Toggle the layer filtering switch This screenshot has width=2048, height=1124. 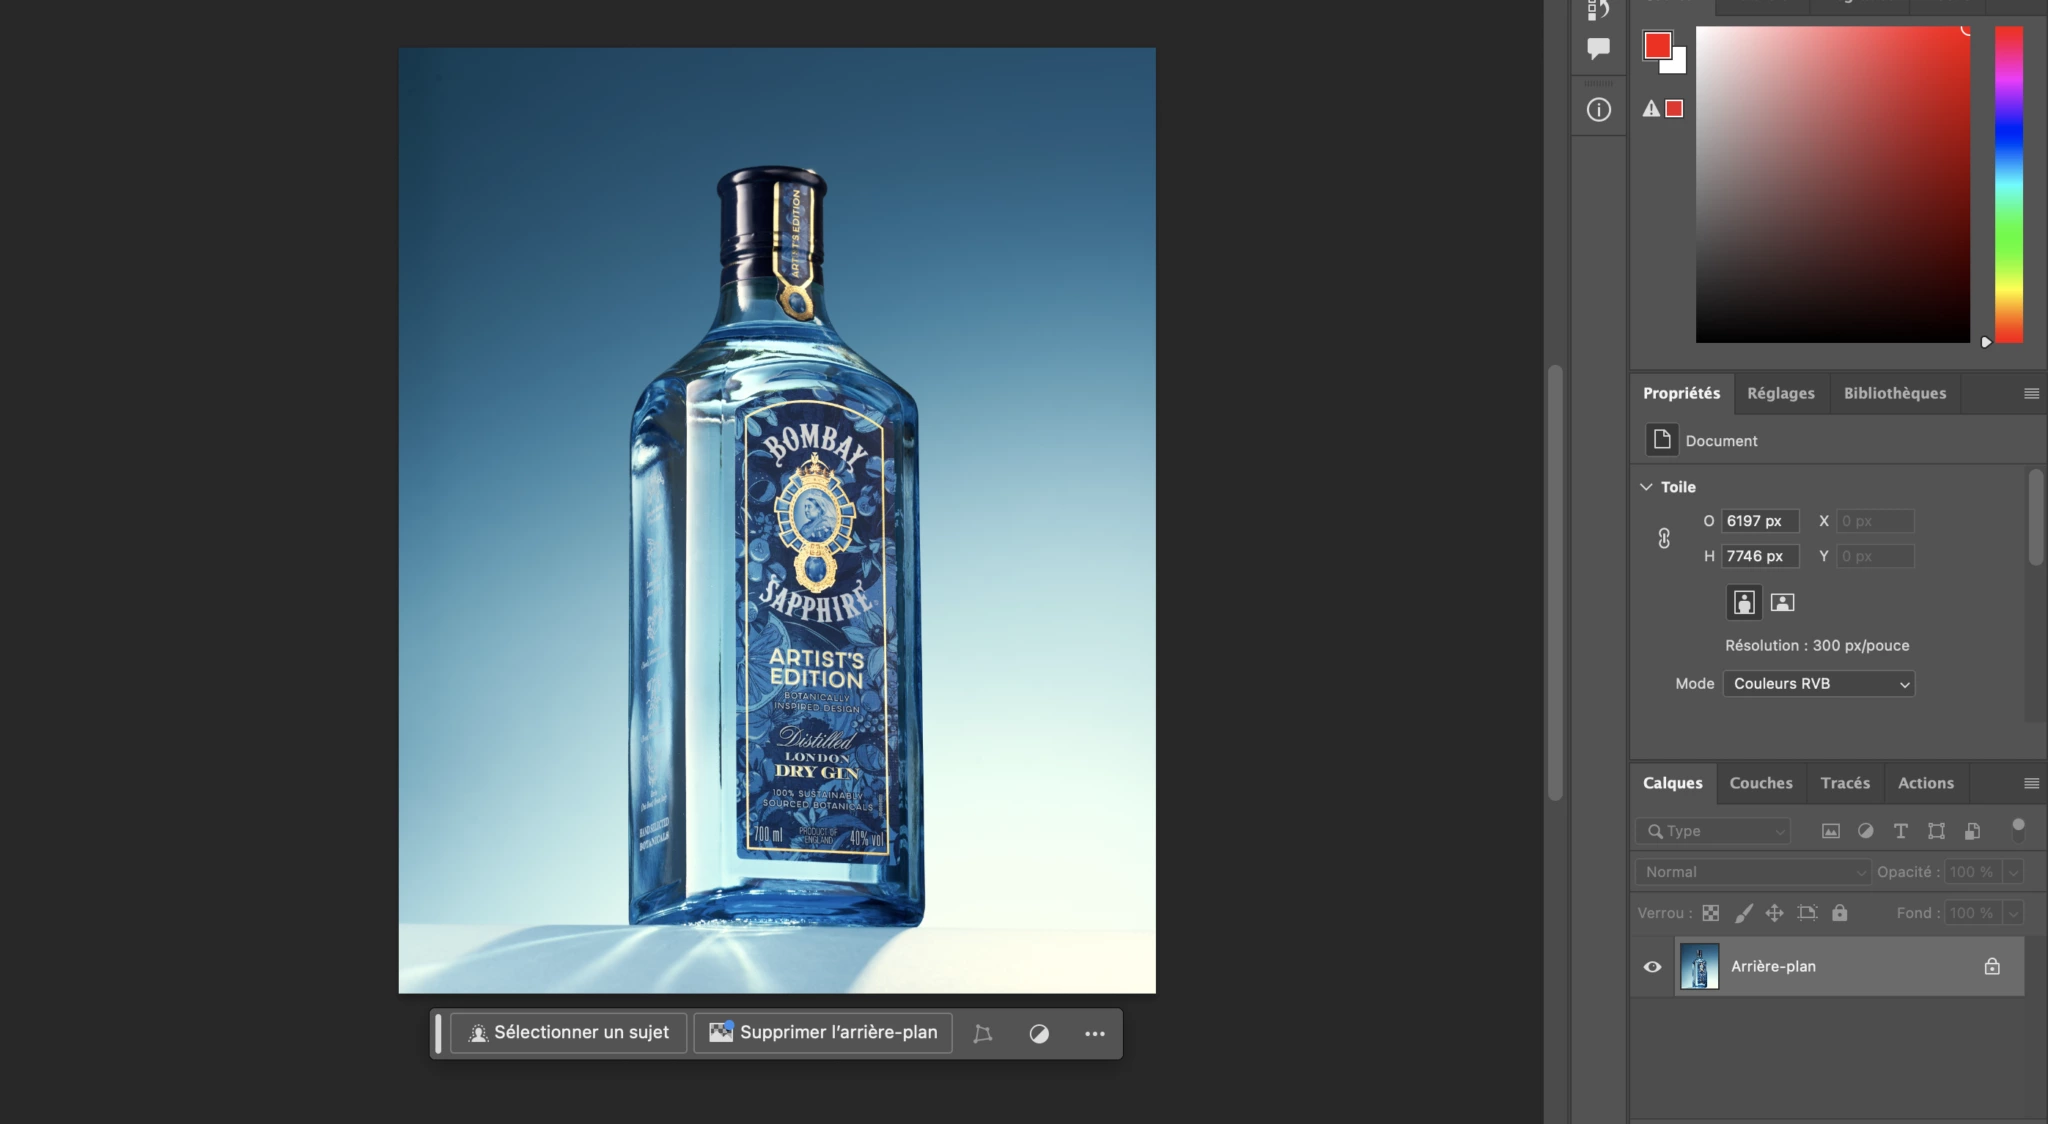[x=2018, y=829]
